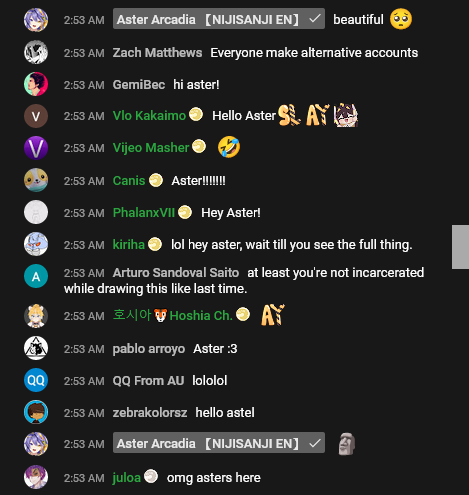This screenshot has height=495, width=469.
Task: Select the GemiBec username
Action: point(139,85)
